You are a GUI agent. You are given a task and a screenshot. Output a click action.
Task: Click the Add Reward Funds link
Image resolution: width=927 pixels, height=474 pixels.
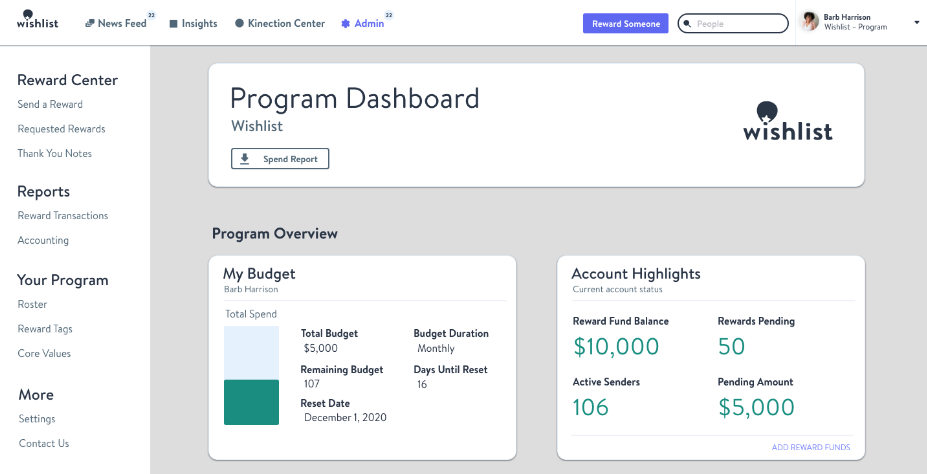pyautogui.click(x=811, y=447)
